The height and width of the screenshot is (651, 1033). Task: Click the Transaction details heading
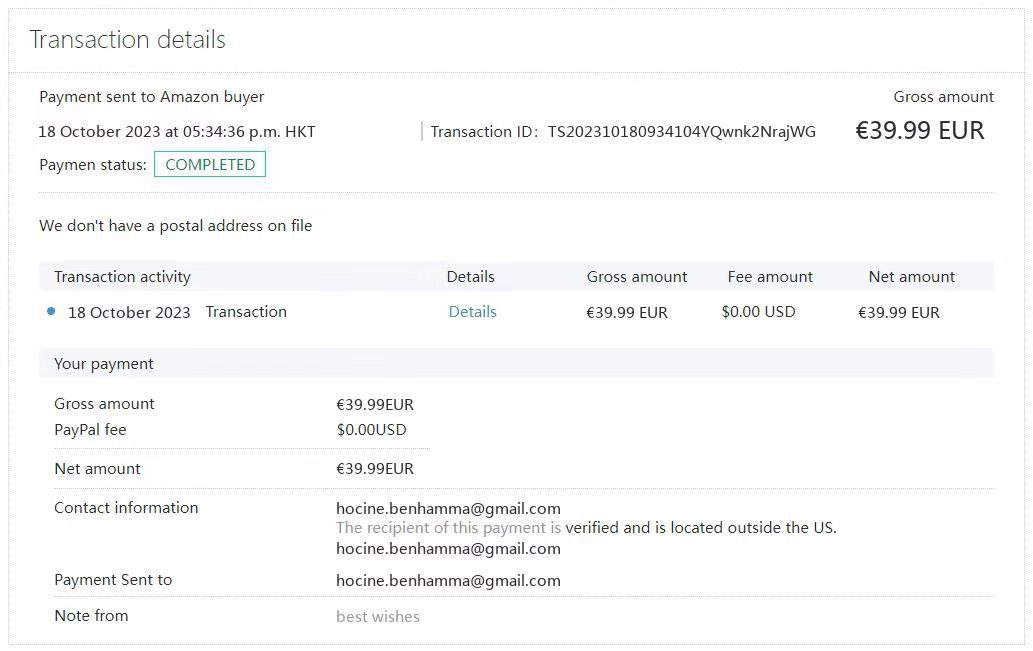[128, 40]
